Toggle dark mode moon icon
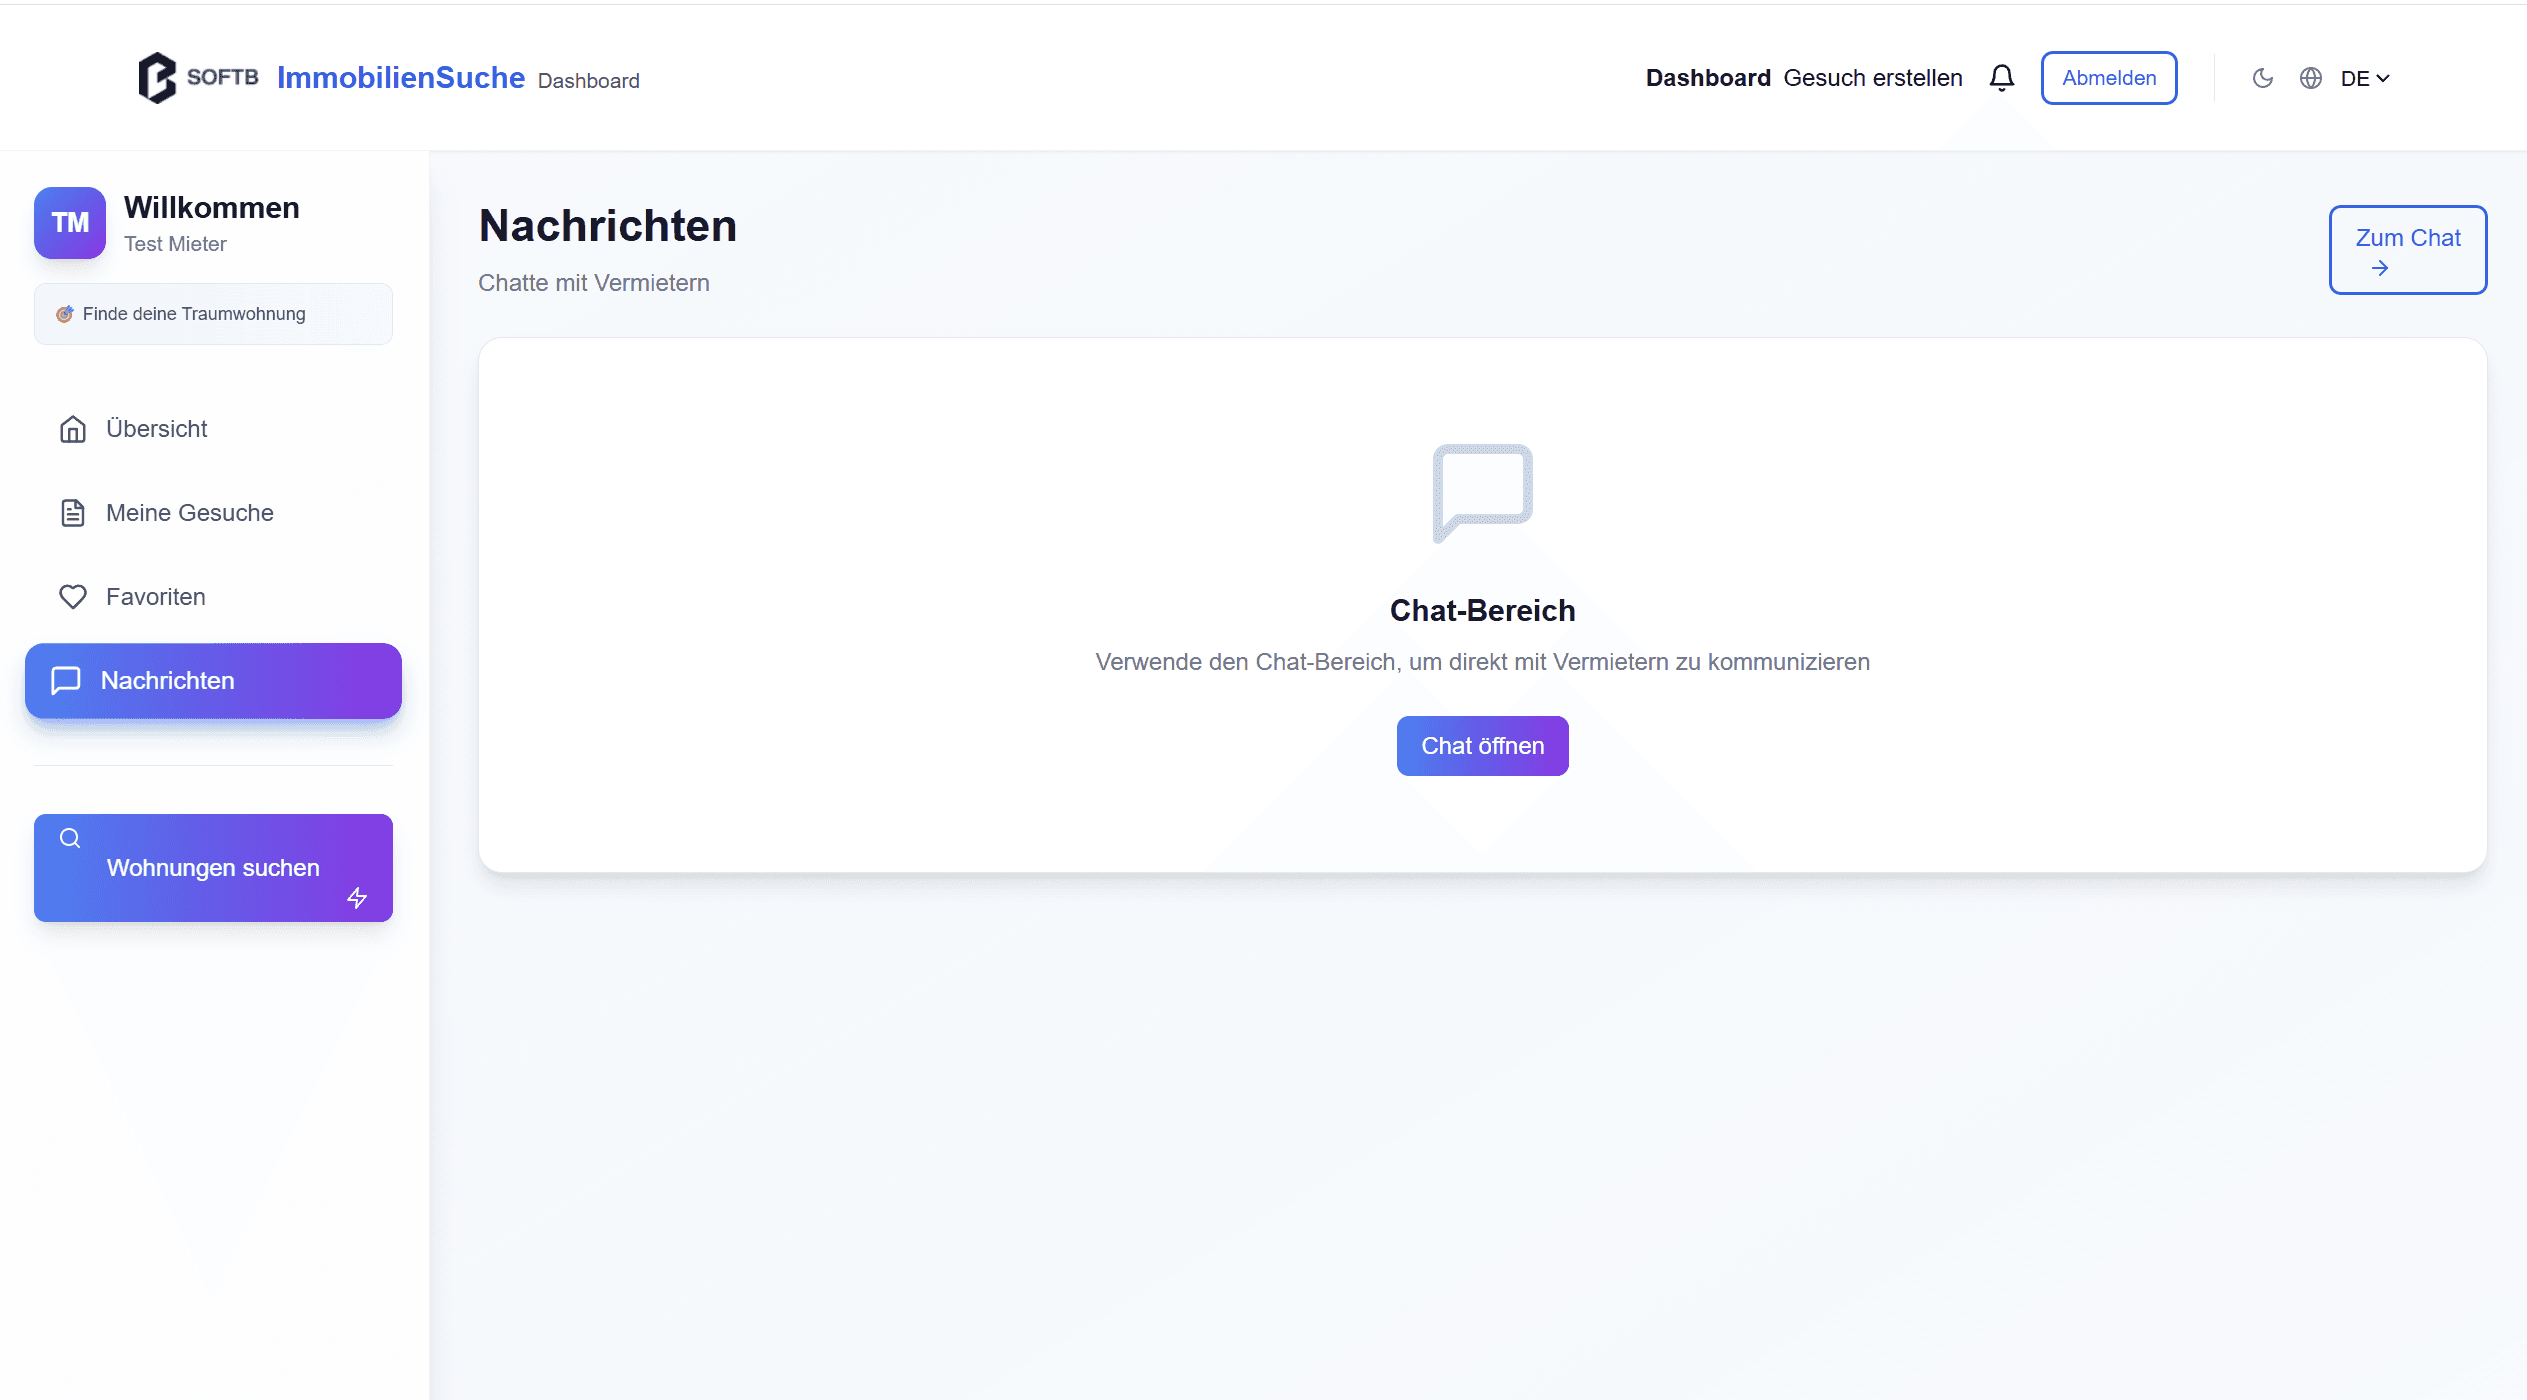 click(x=2262, y=78)
